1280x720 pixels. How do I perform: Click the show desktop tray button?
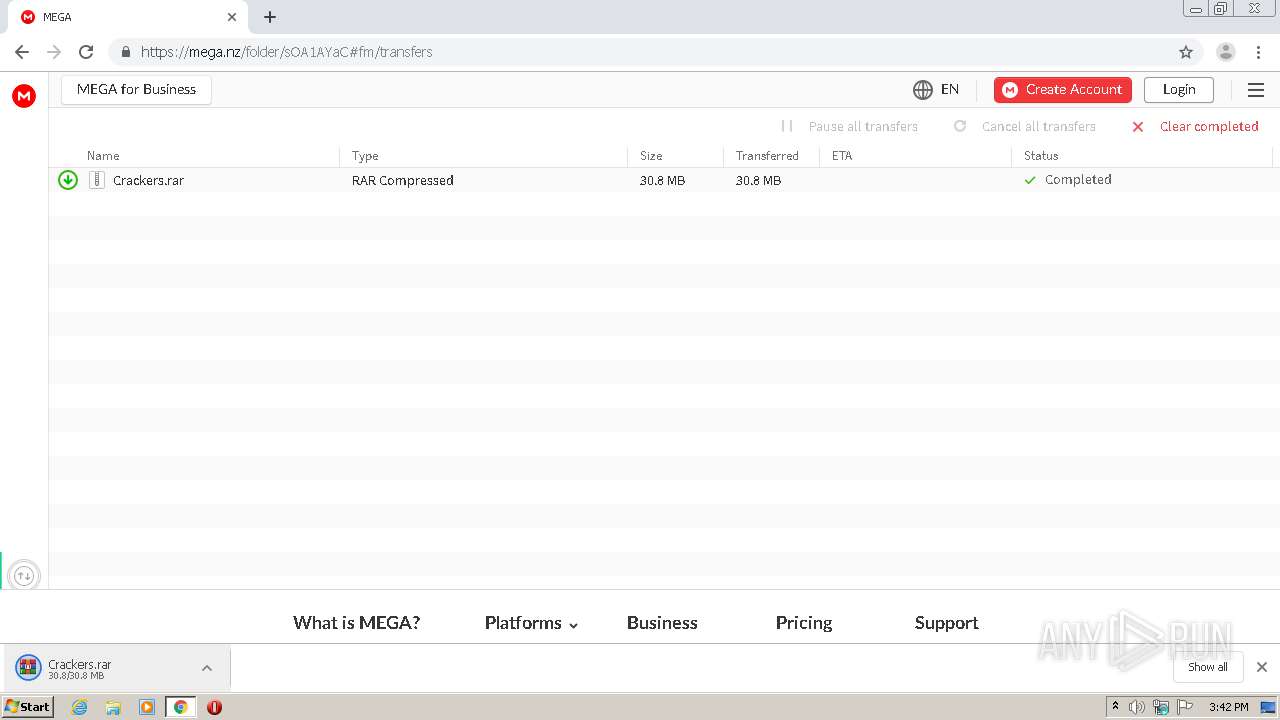[1268, 707]
